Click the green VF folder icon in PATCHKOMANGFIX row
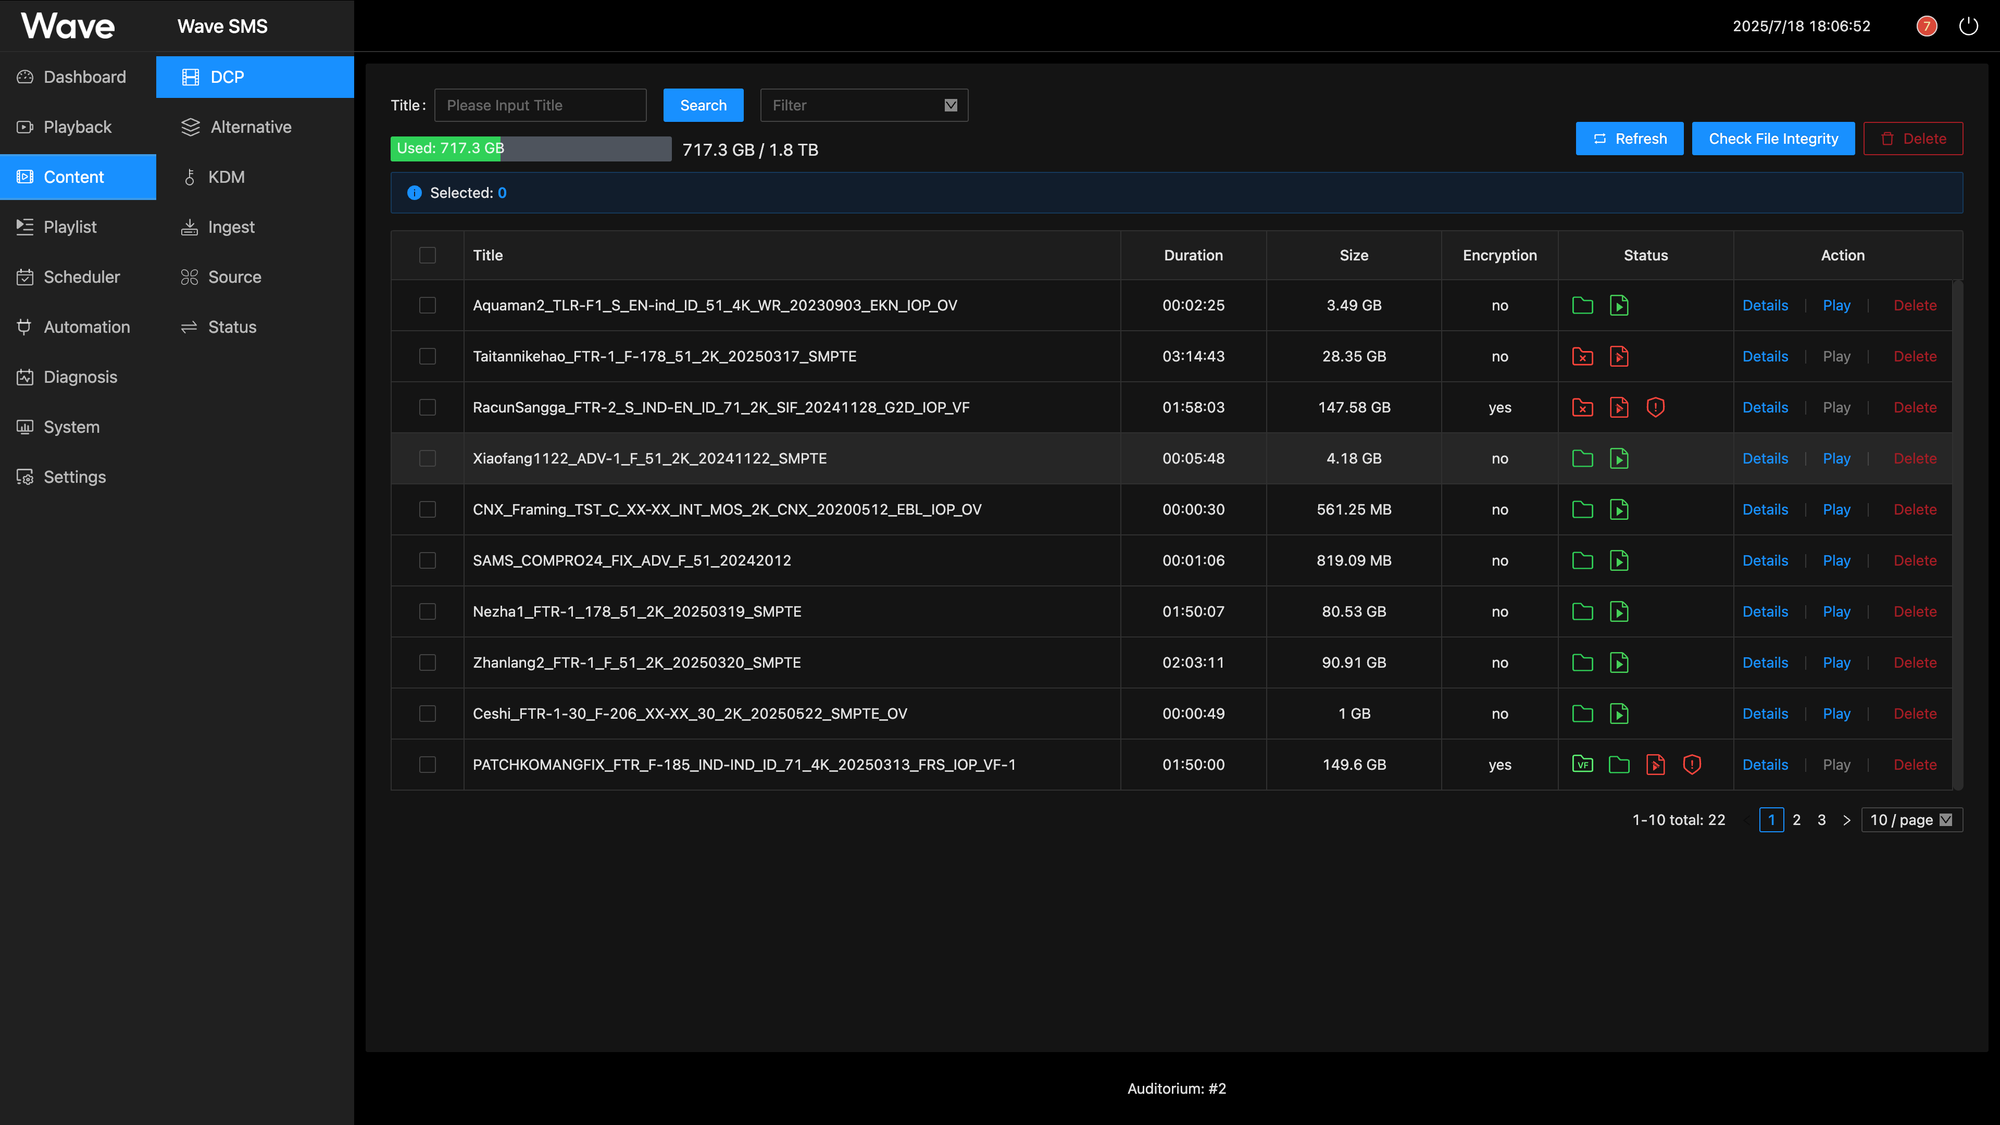2000x1125 pixels. click(x=1582, y=765)
